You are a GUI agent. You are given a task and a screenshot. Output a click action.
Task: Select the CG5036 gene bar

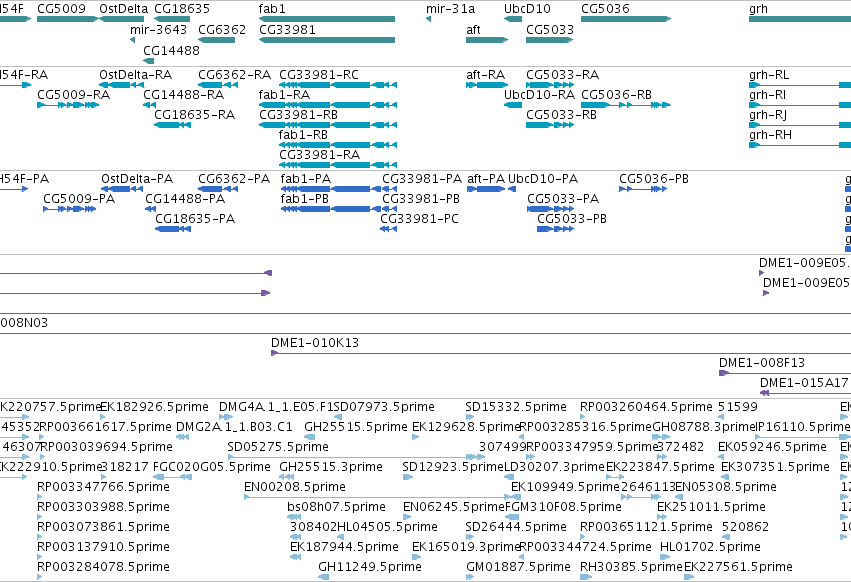click(x=626, y=19)
